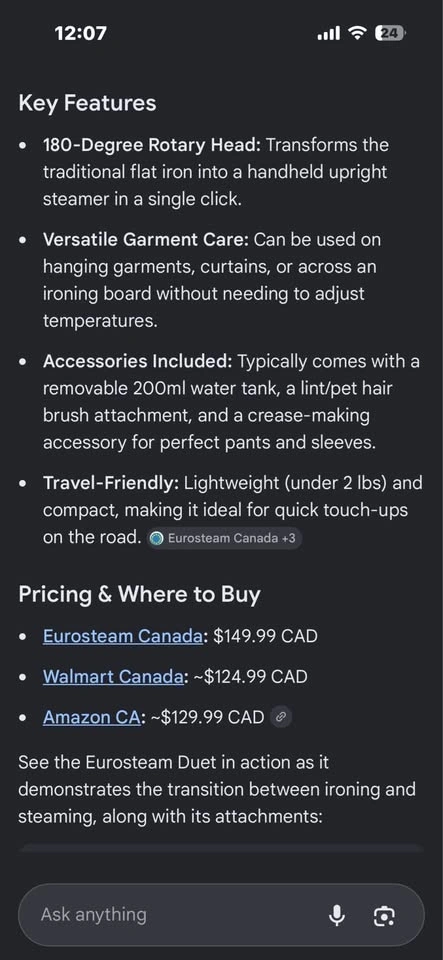Screen dimensions: 443x960
Task: Follow the Amazon CA link
Action: [x=92, y=717]
